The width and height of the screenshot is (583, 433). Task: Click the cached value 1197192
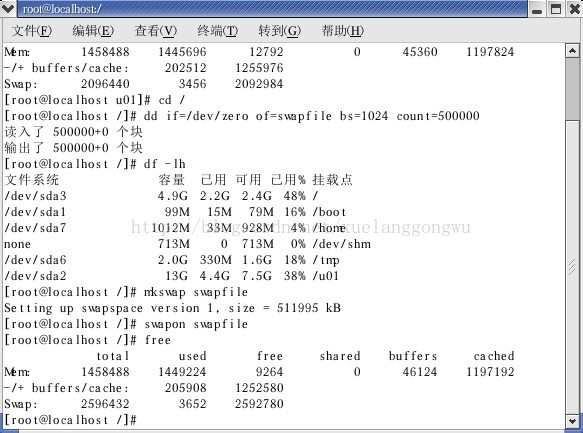[x=490, y=372]
